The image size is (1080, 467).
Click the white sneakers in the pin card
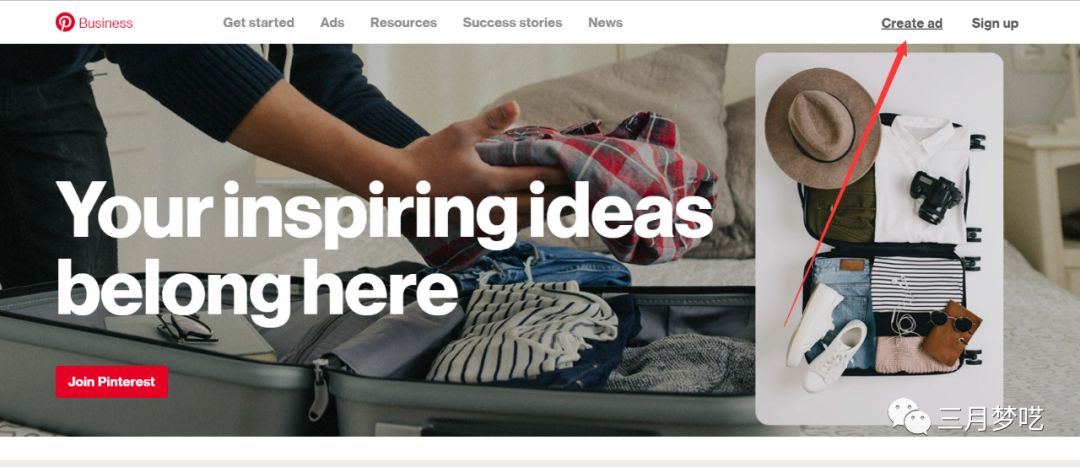click(x=827, y=338)
